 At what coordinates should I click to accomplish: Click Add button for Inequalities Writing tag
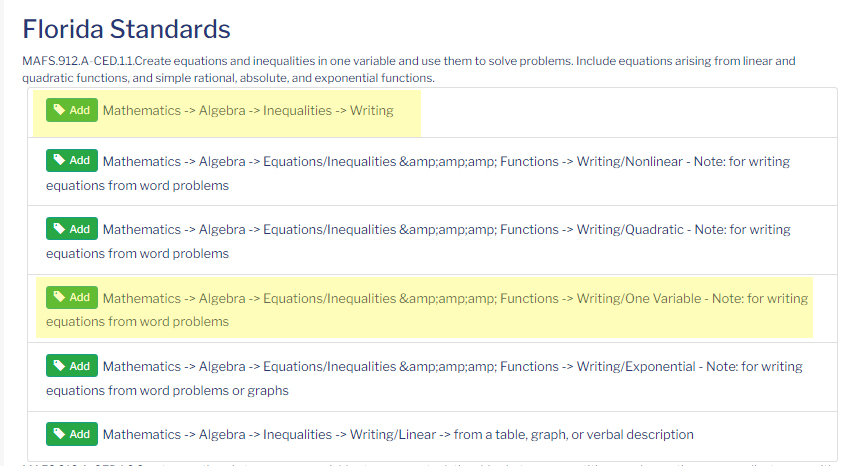tap(72, 110)
